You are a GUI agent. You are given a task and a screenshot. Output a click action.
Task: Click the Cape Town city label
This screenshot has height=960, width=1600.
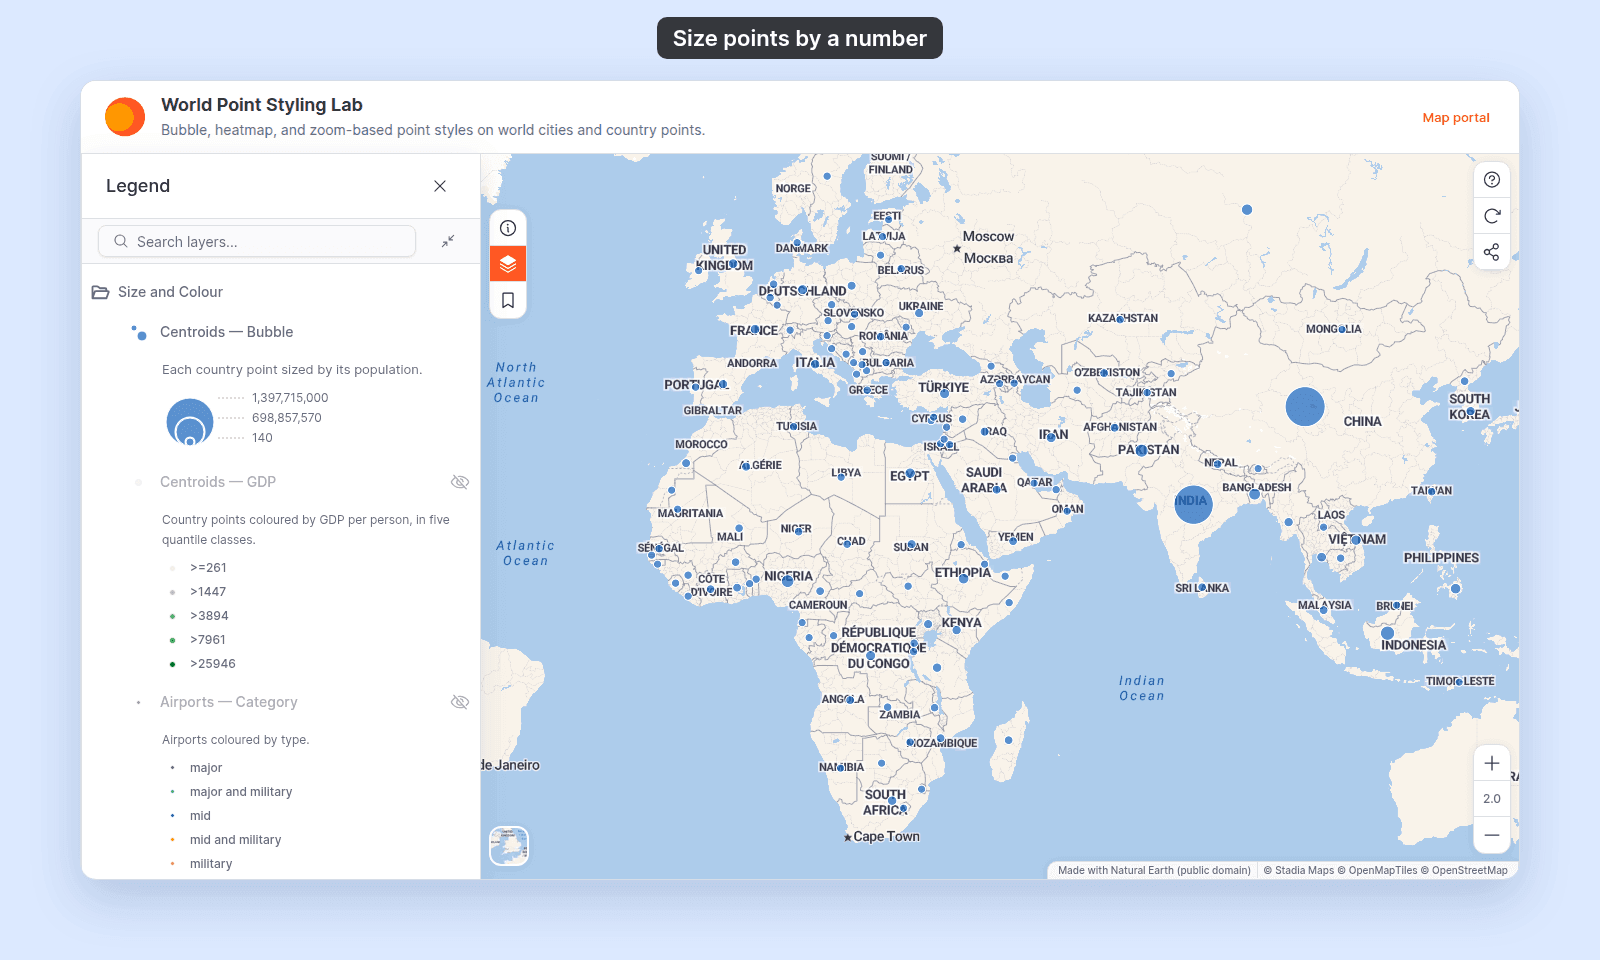pos(886,837)
